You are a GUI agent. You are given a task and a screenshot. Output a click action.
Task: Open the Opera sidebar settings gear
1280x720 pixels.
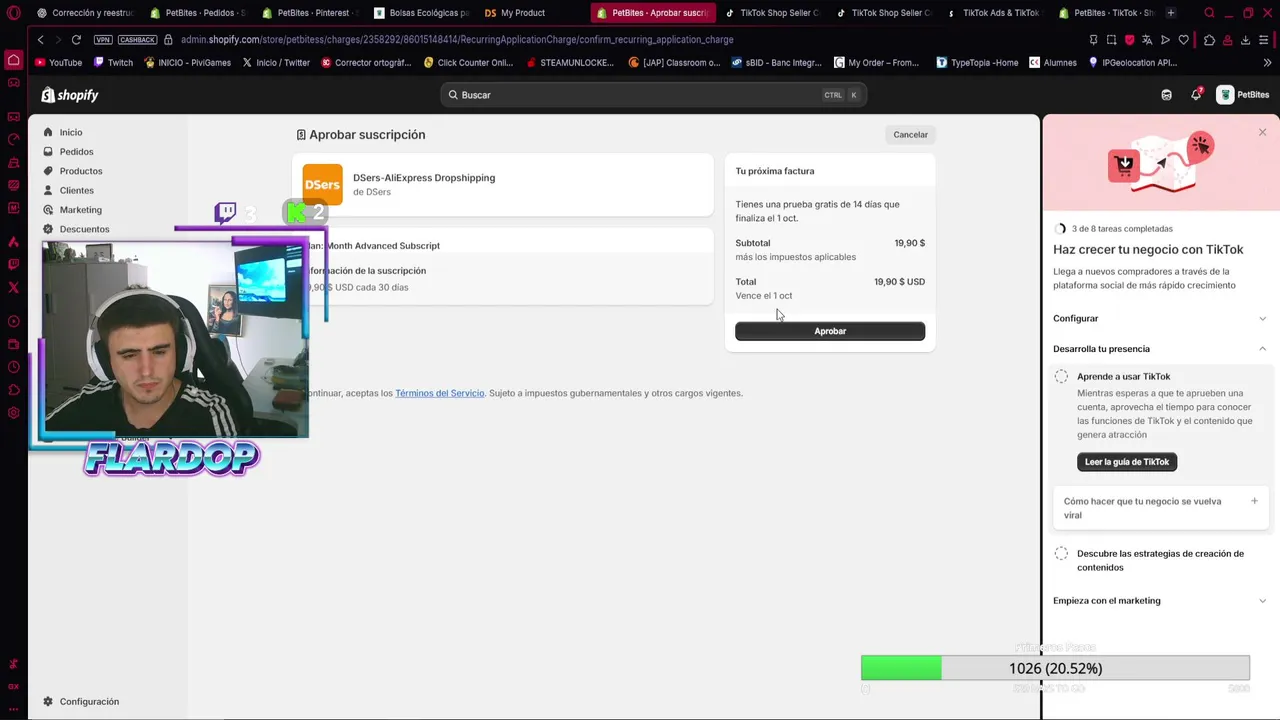pos(13,413)
